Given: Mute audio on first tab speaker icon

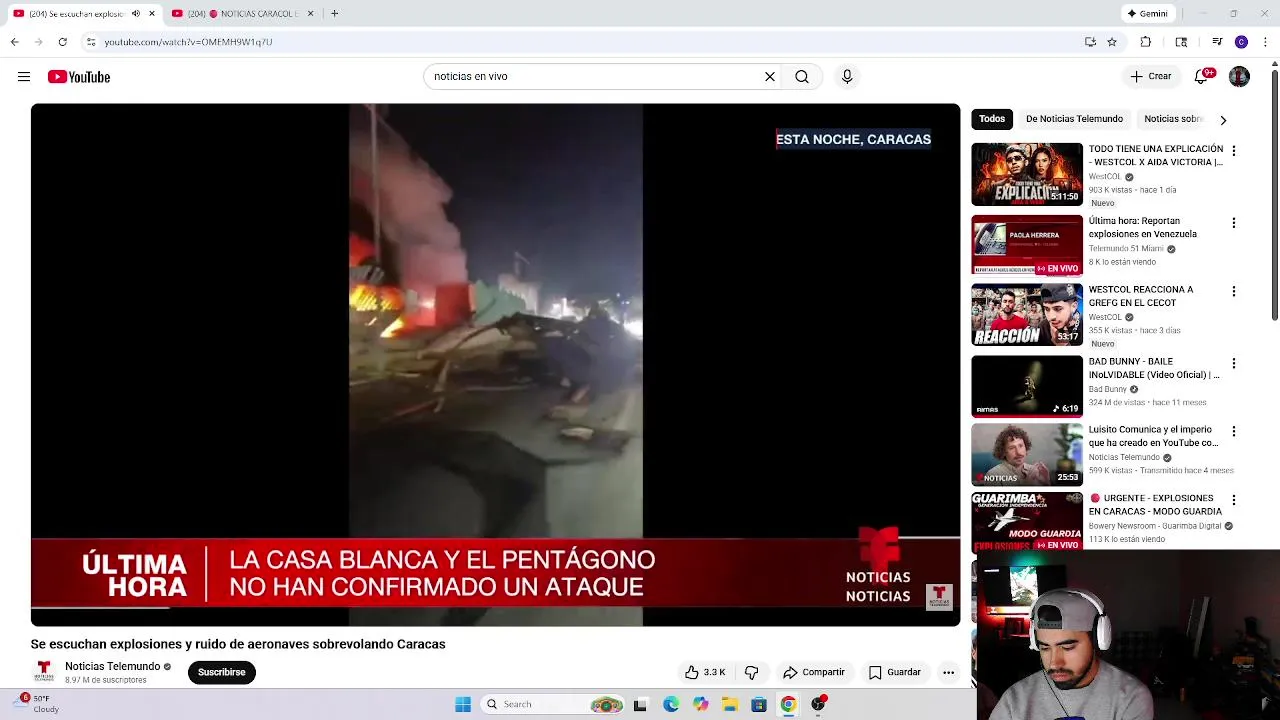Looking at the screenshot, I should pyautogui.click(x=136, y=13).
